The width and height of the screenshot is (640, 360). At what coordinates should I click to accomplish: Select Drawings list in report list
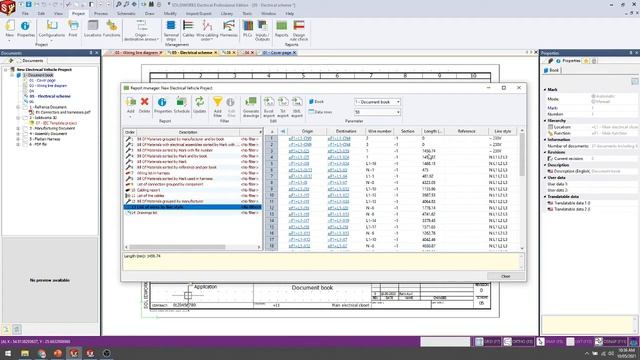[x=147, y=213]
